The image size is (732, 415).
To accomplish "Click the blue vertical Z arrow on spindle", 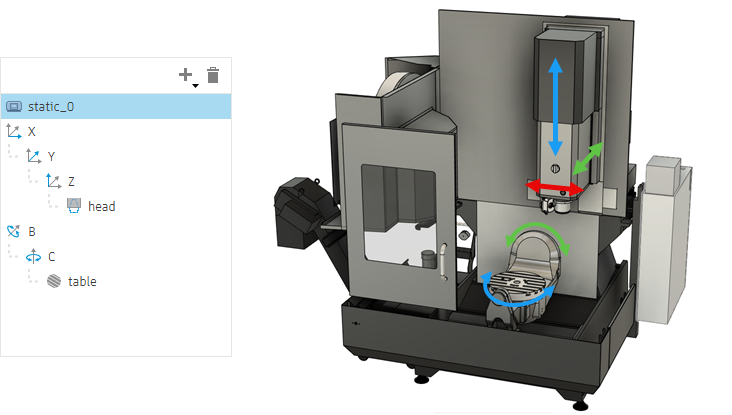I will (x=555, y=107).
